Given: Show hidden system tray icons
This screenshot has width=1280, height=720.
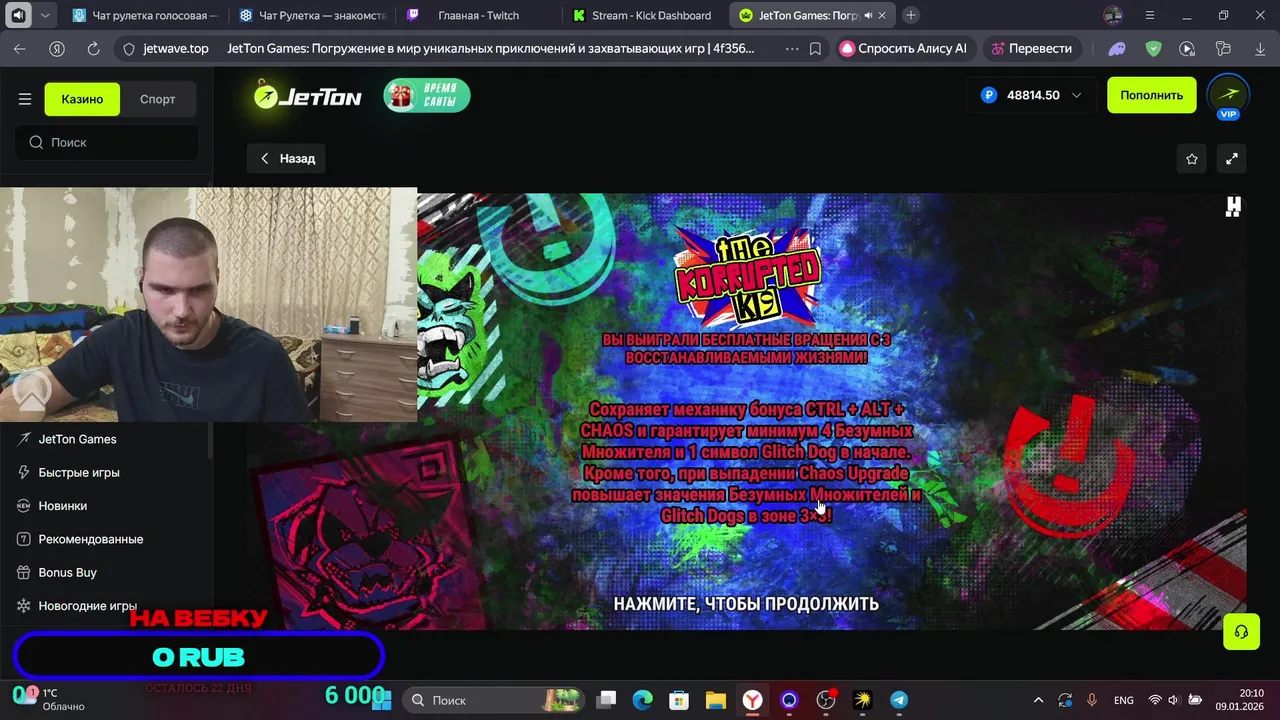Looking at the screenshot, I should (1038, 700).
